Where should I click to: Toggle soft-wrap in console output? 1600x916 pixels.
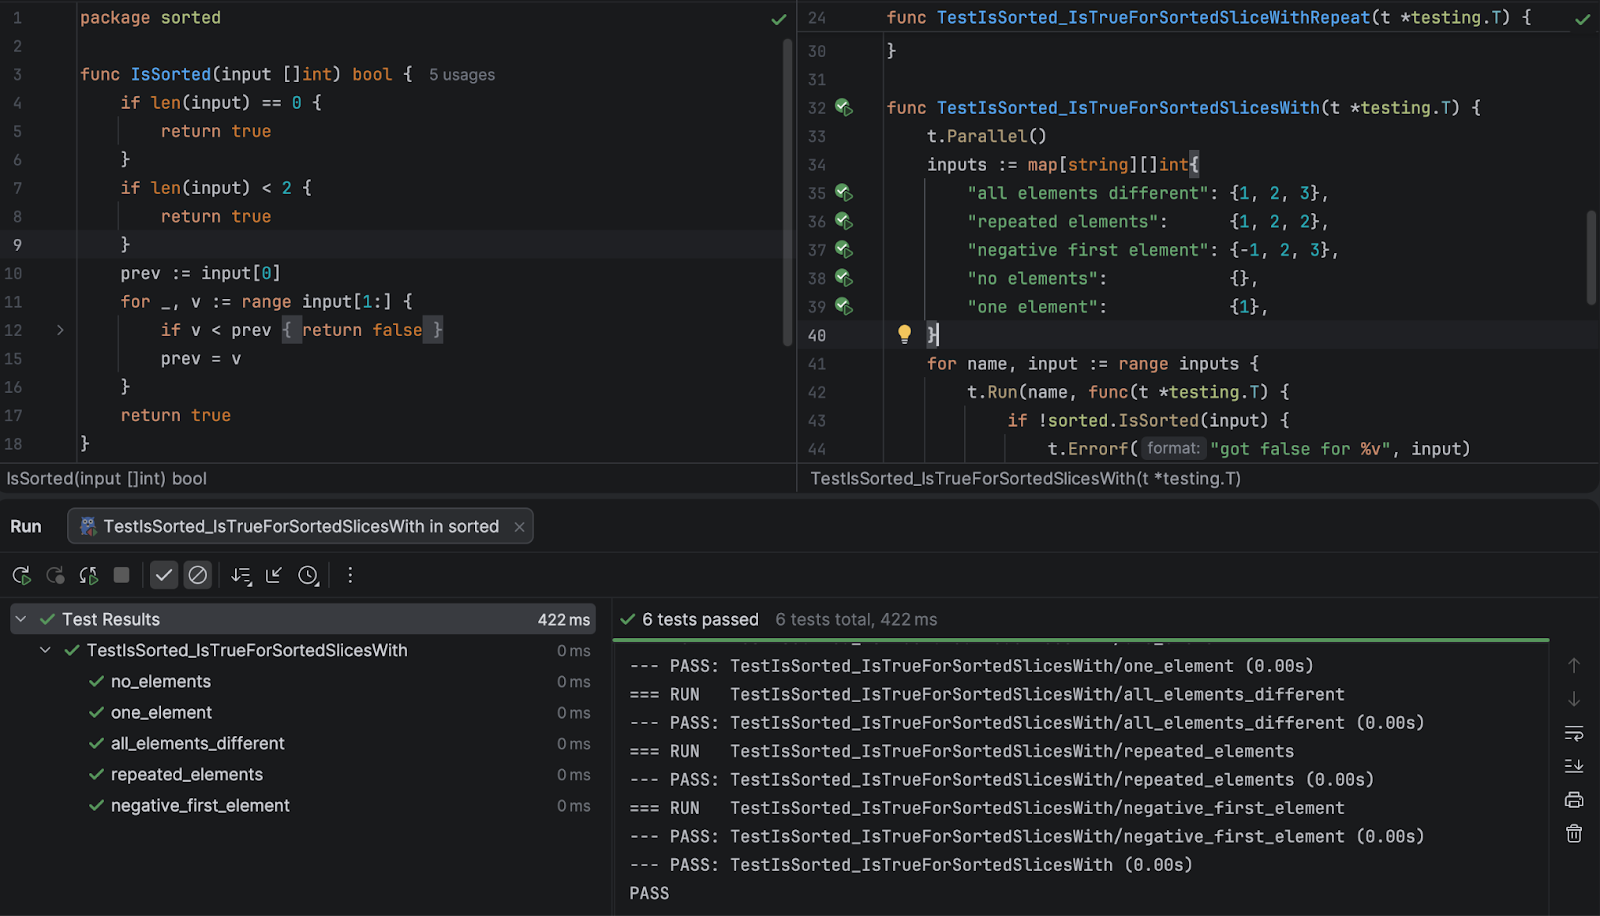point(1573,733)
